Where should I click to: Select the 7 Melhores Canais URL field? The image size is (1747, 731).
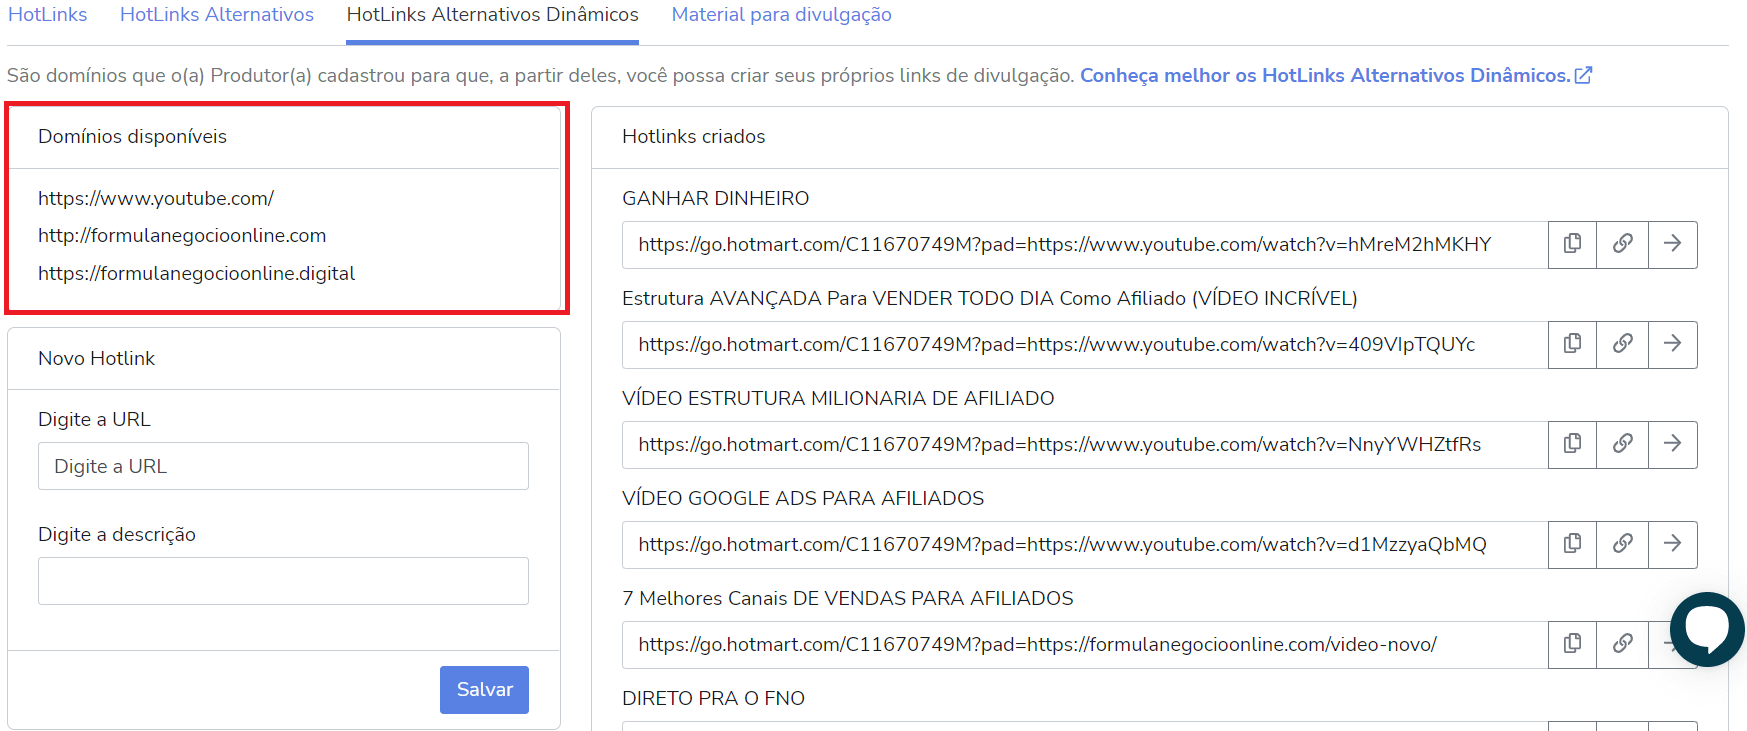pos(1085,645)
